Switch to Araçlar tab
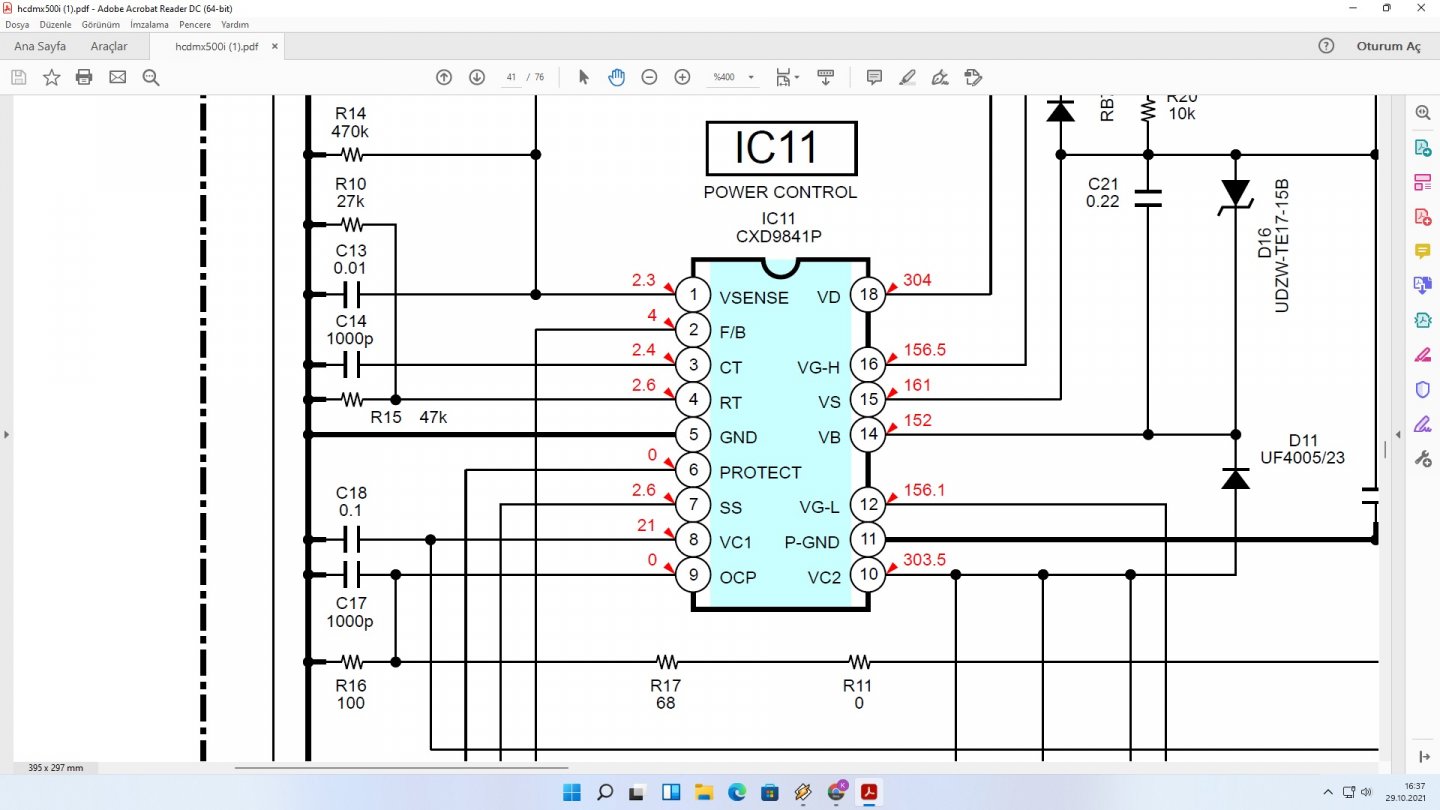 tap(109, 46)
